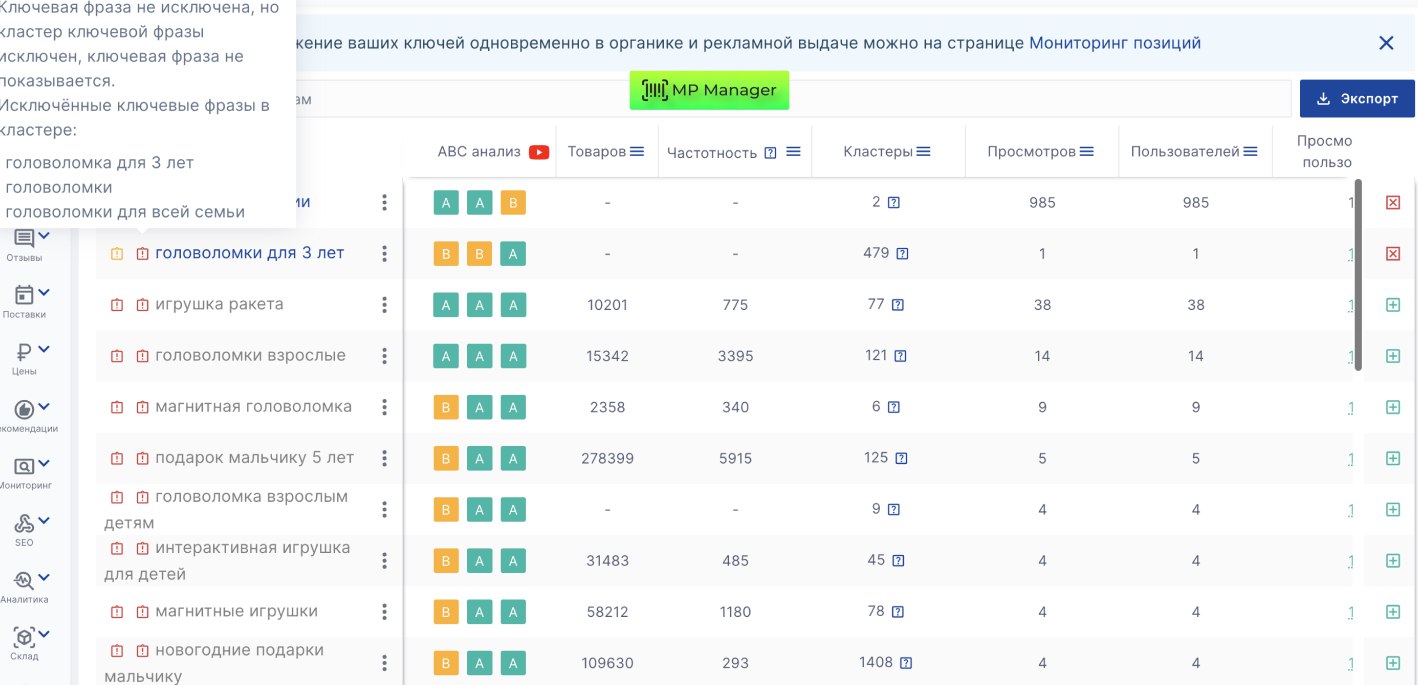Click the three-dot menu for игрушка ракета
The width and height of the screenshot is (1418, 685).
[384, 305]
